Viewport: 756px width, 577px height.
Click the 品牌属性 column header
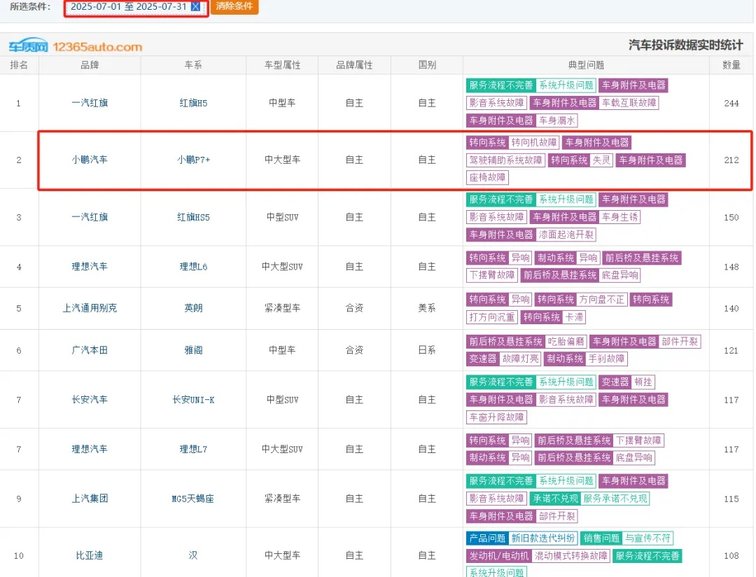click(354, 65)
